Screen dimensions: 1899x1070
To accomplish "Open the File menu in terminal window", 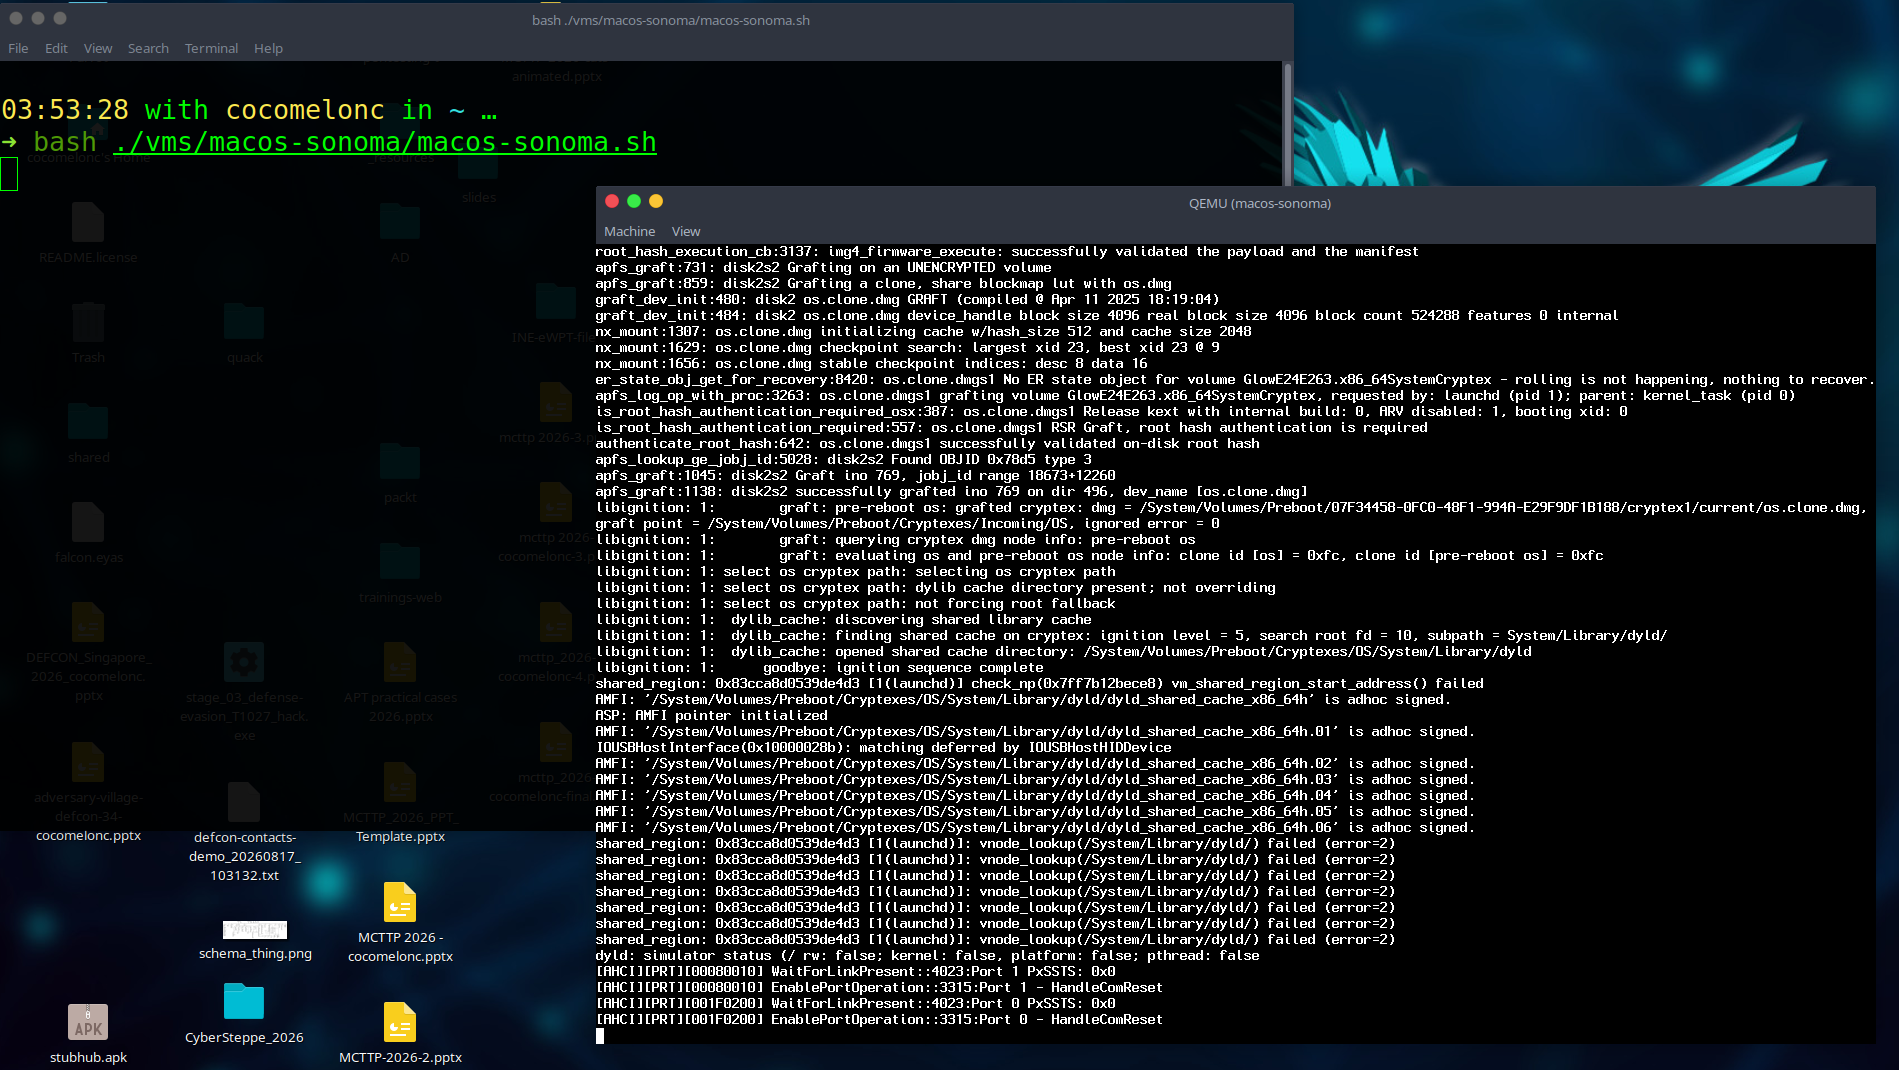I will (18, 48).
